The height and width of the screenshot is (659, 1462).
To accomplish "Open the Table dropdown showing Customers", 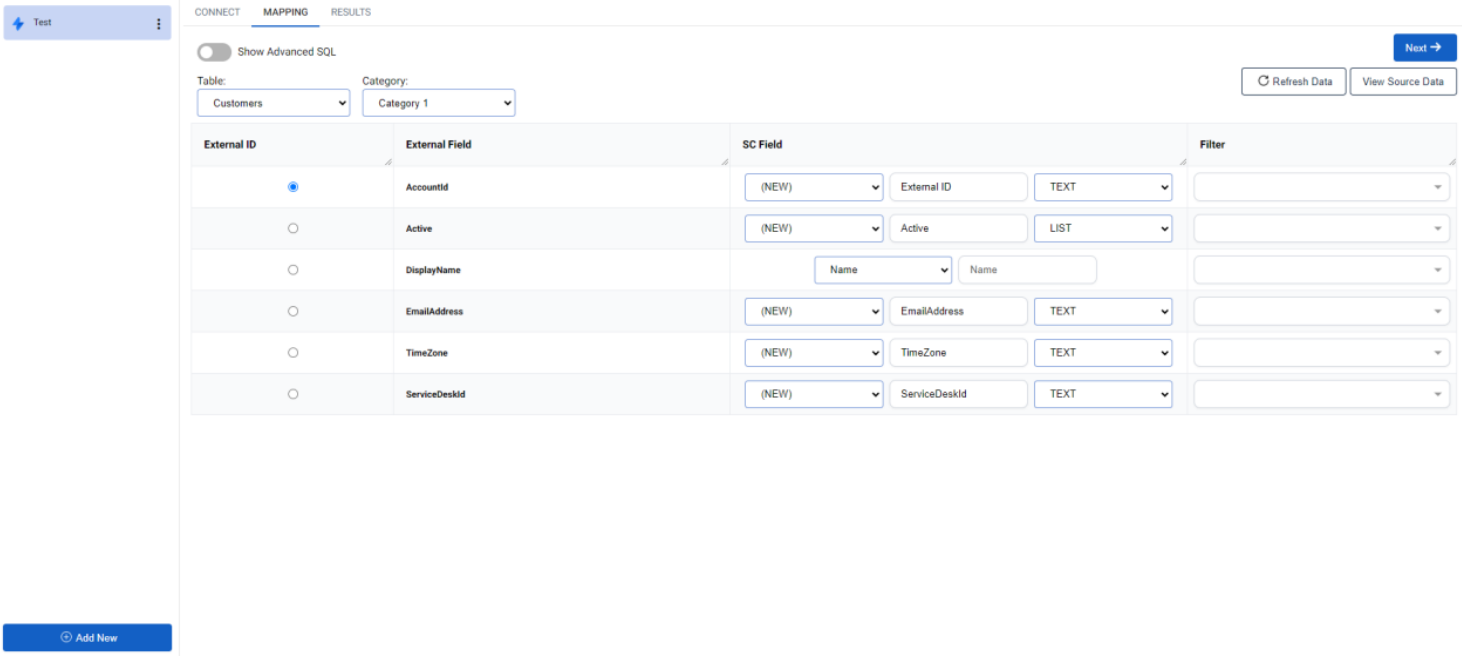I will pyautogui.click(x=272, y=102).
